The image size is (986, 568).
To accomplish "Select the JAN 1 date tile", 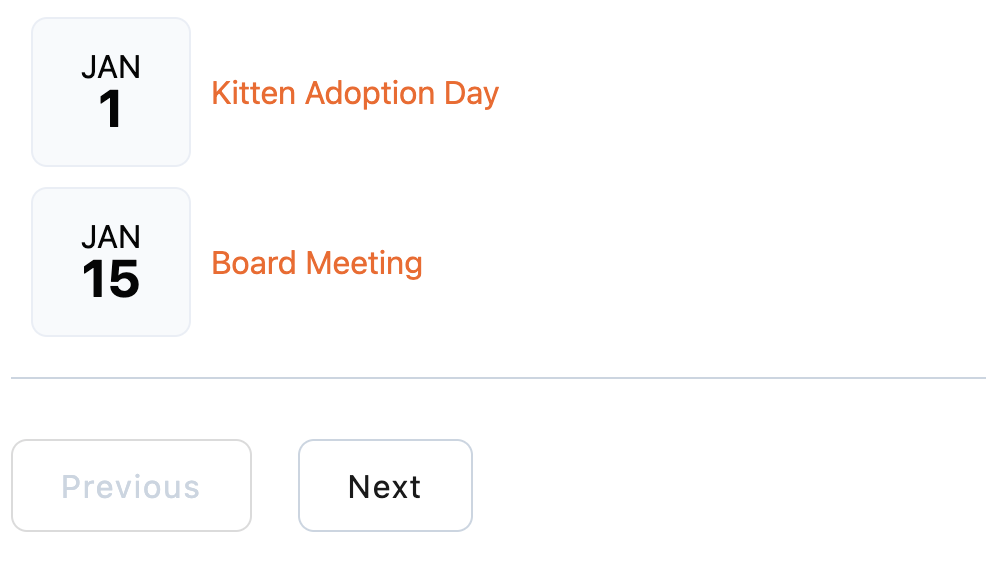I will (x=111, y=92).
